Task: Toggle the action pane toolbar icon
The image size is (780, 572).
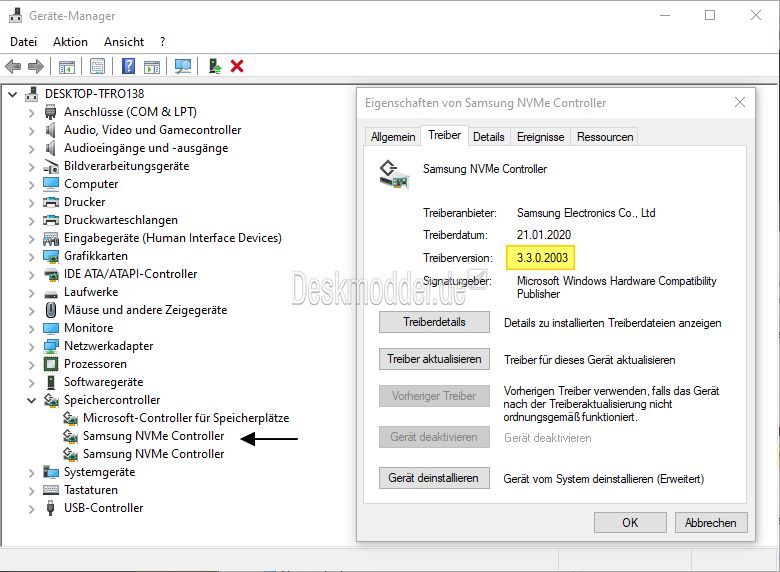Action: pos(152,66)
